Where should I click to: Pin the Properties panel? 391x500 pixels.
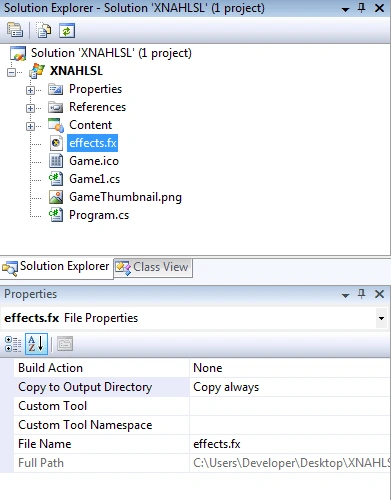click(x=362, y=294)
